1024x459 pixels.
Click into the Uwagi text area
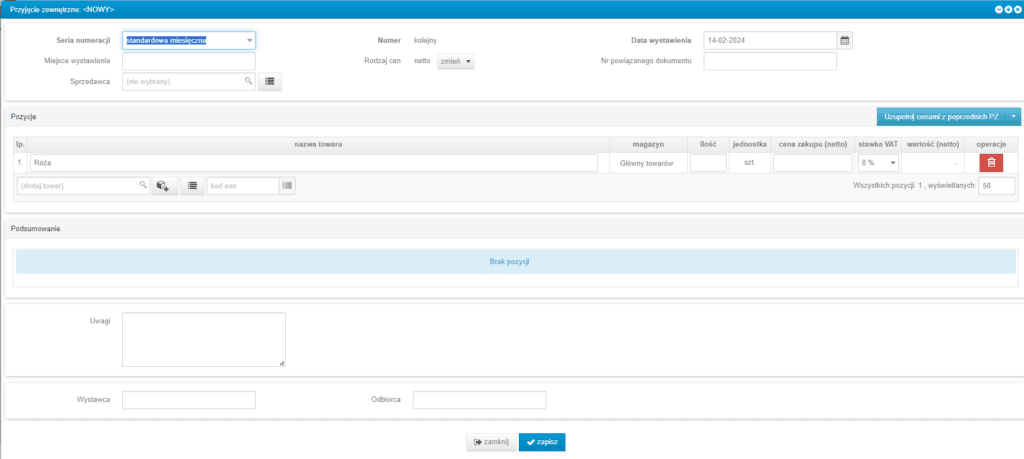204,339
